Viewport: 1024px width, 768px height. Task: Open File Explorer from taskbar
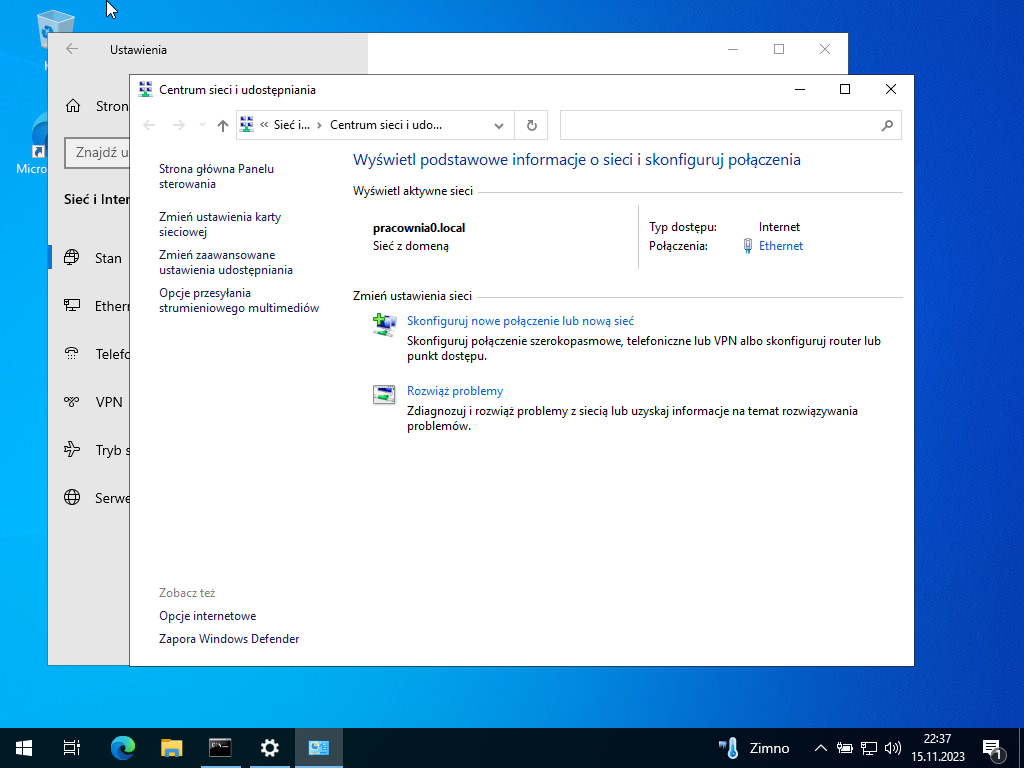pos(171,748)
